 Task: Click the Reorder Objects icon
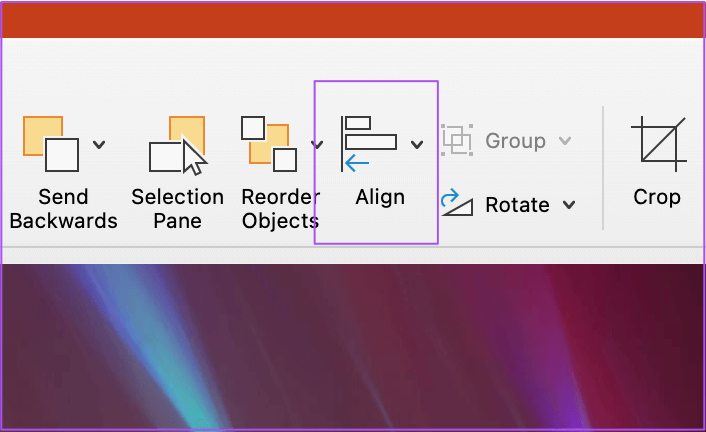269,144
